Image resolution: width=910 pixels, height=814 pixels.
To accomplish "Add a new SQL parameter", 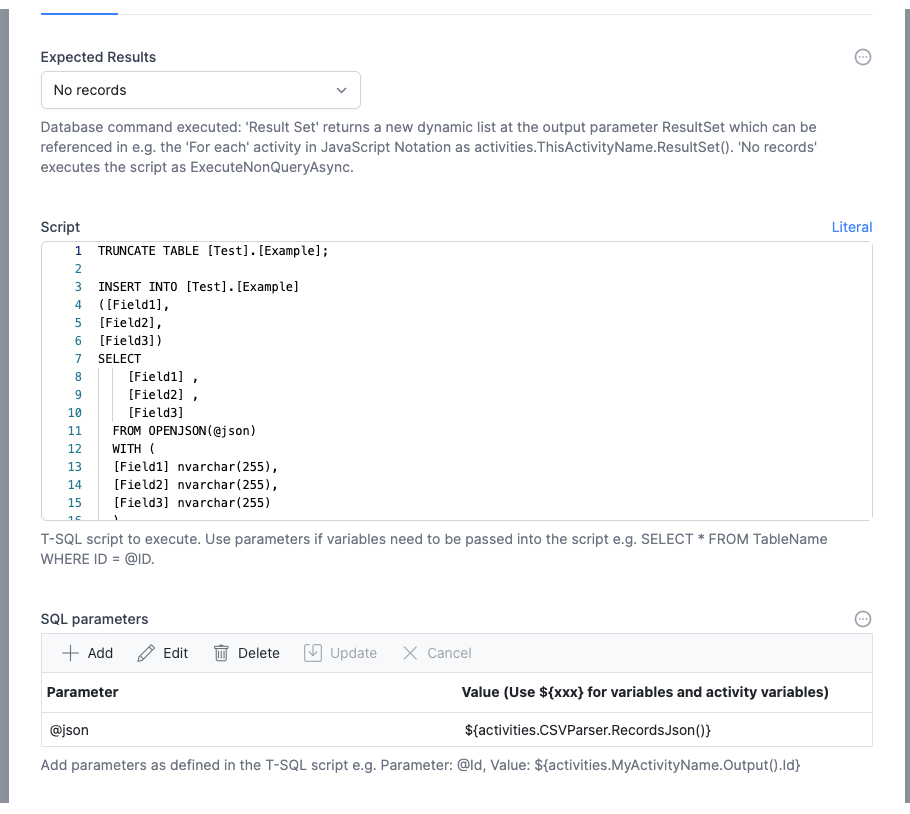I will pyautogui.click(x=88, y=653).
